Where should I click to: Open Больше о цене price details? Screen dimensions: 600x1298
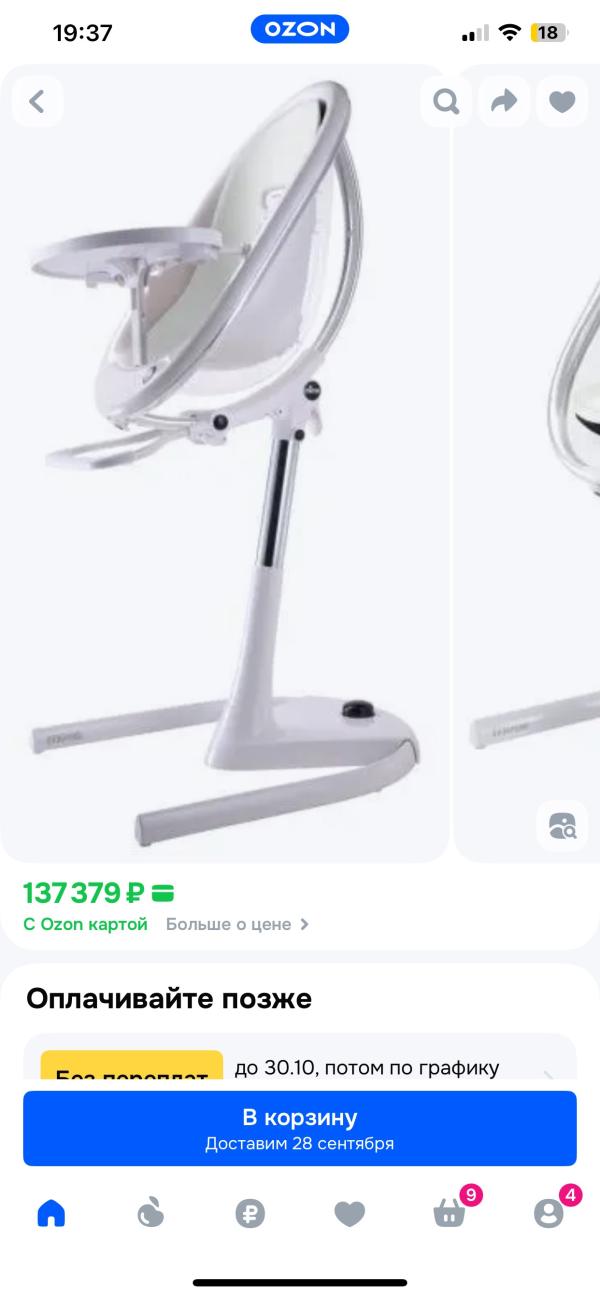(x=229, y=924)
